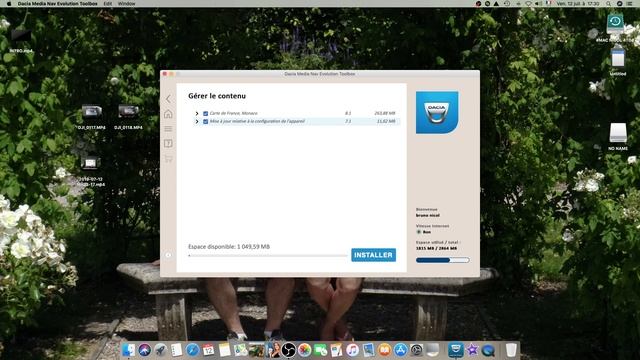This screenshot has height=360, width=640.
Task: Open Launchpad from the Dock
Action: [x=160, y=350]
